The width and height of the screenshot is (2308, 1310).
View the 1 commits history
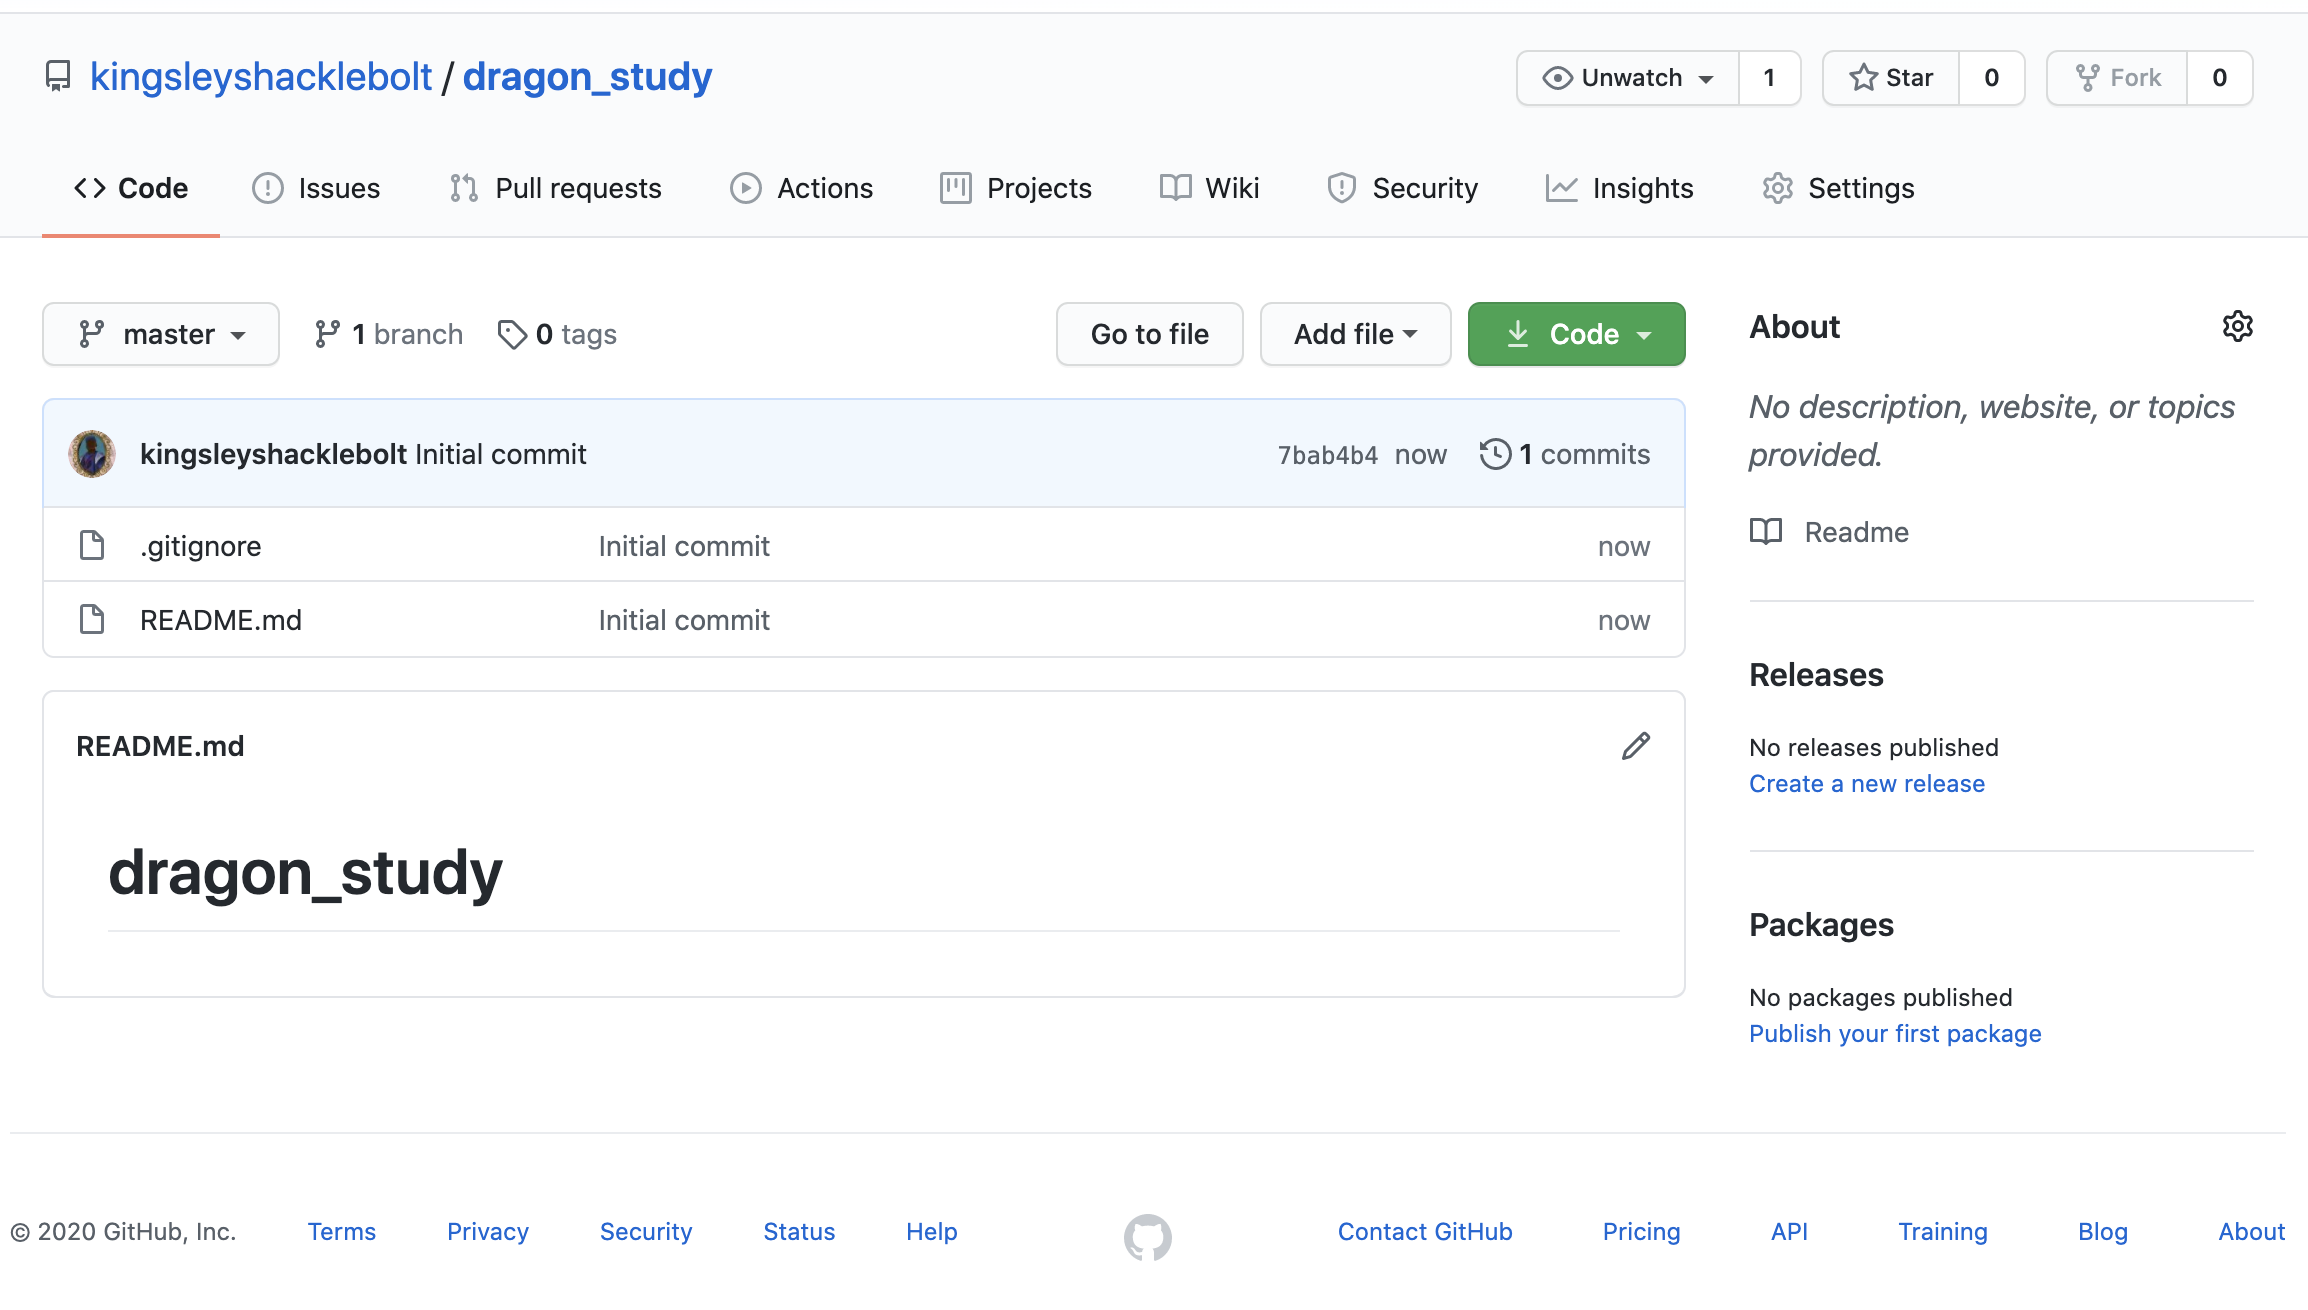(1565, 454)
